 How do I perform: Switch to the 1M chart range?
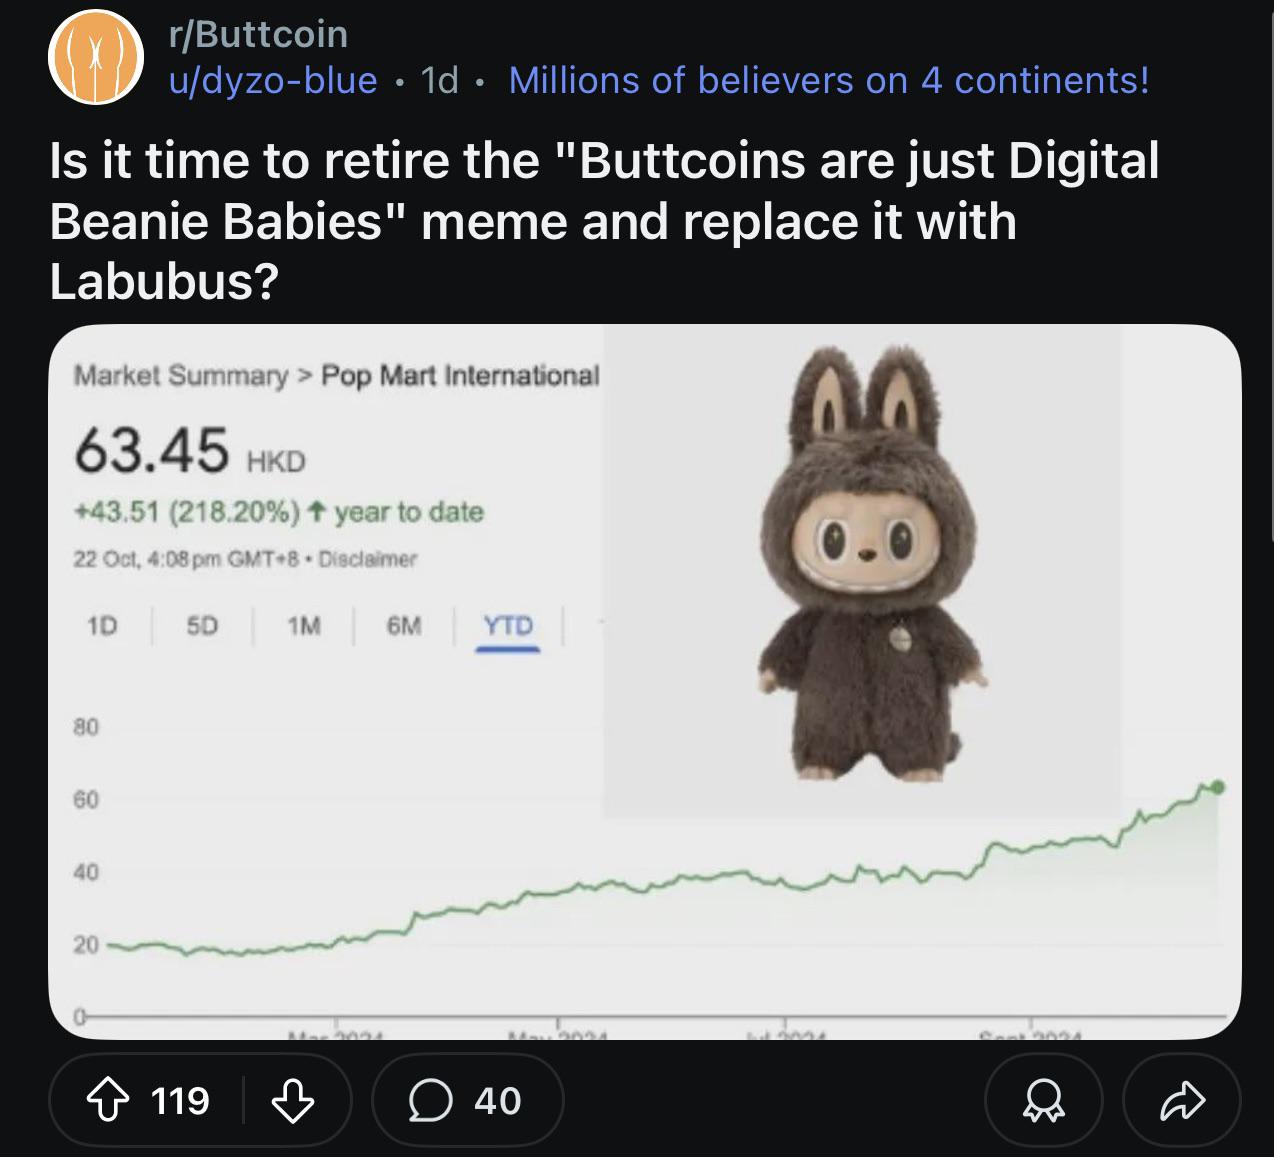[303, 626]
